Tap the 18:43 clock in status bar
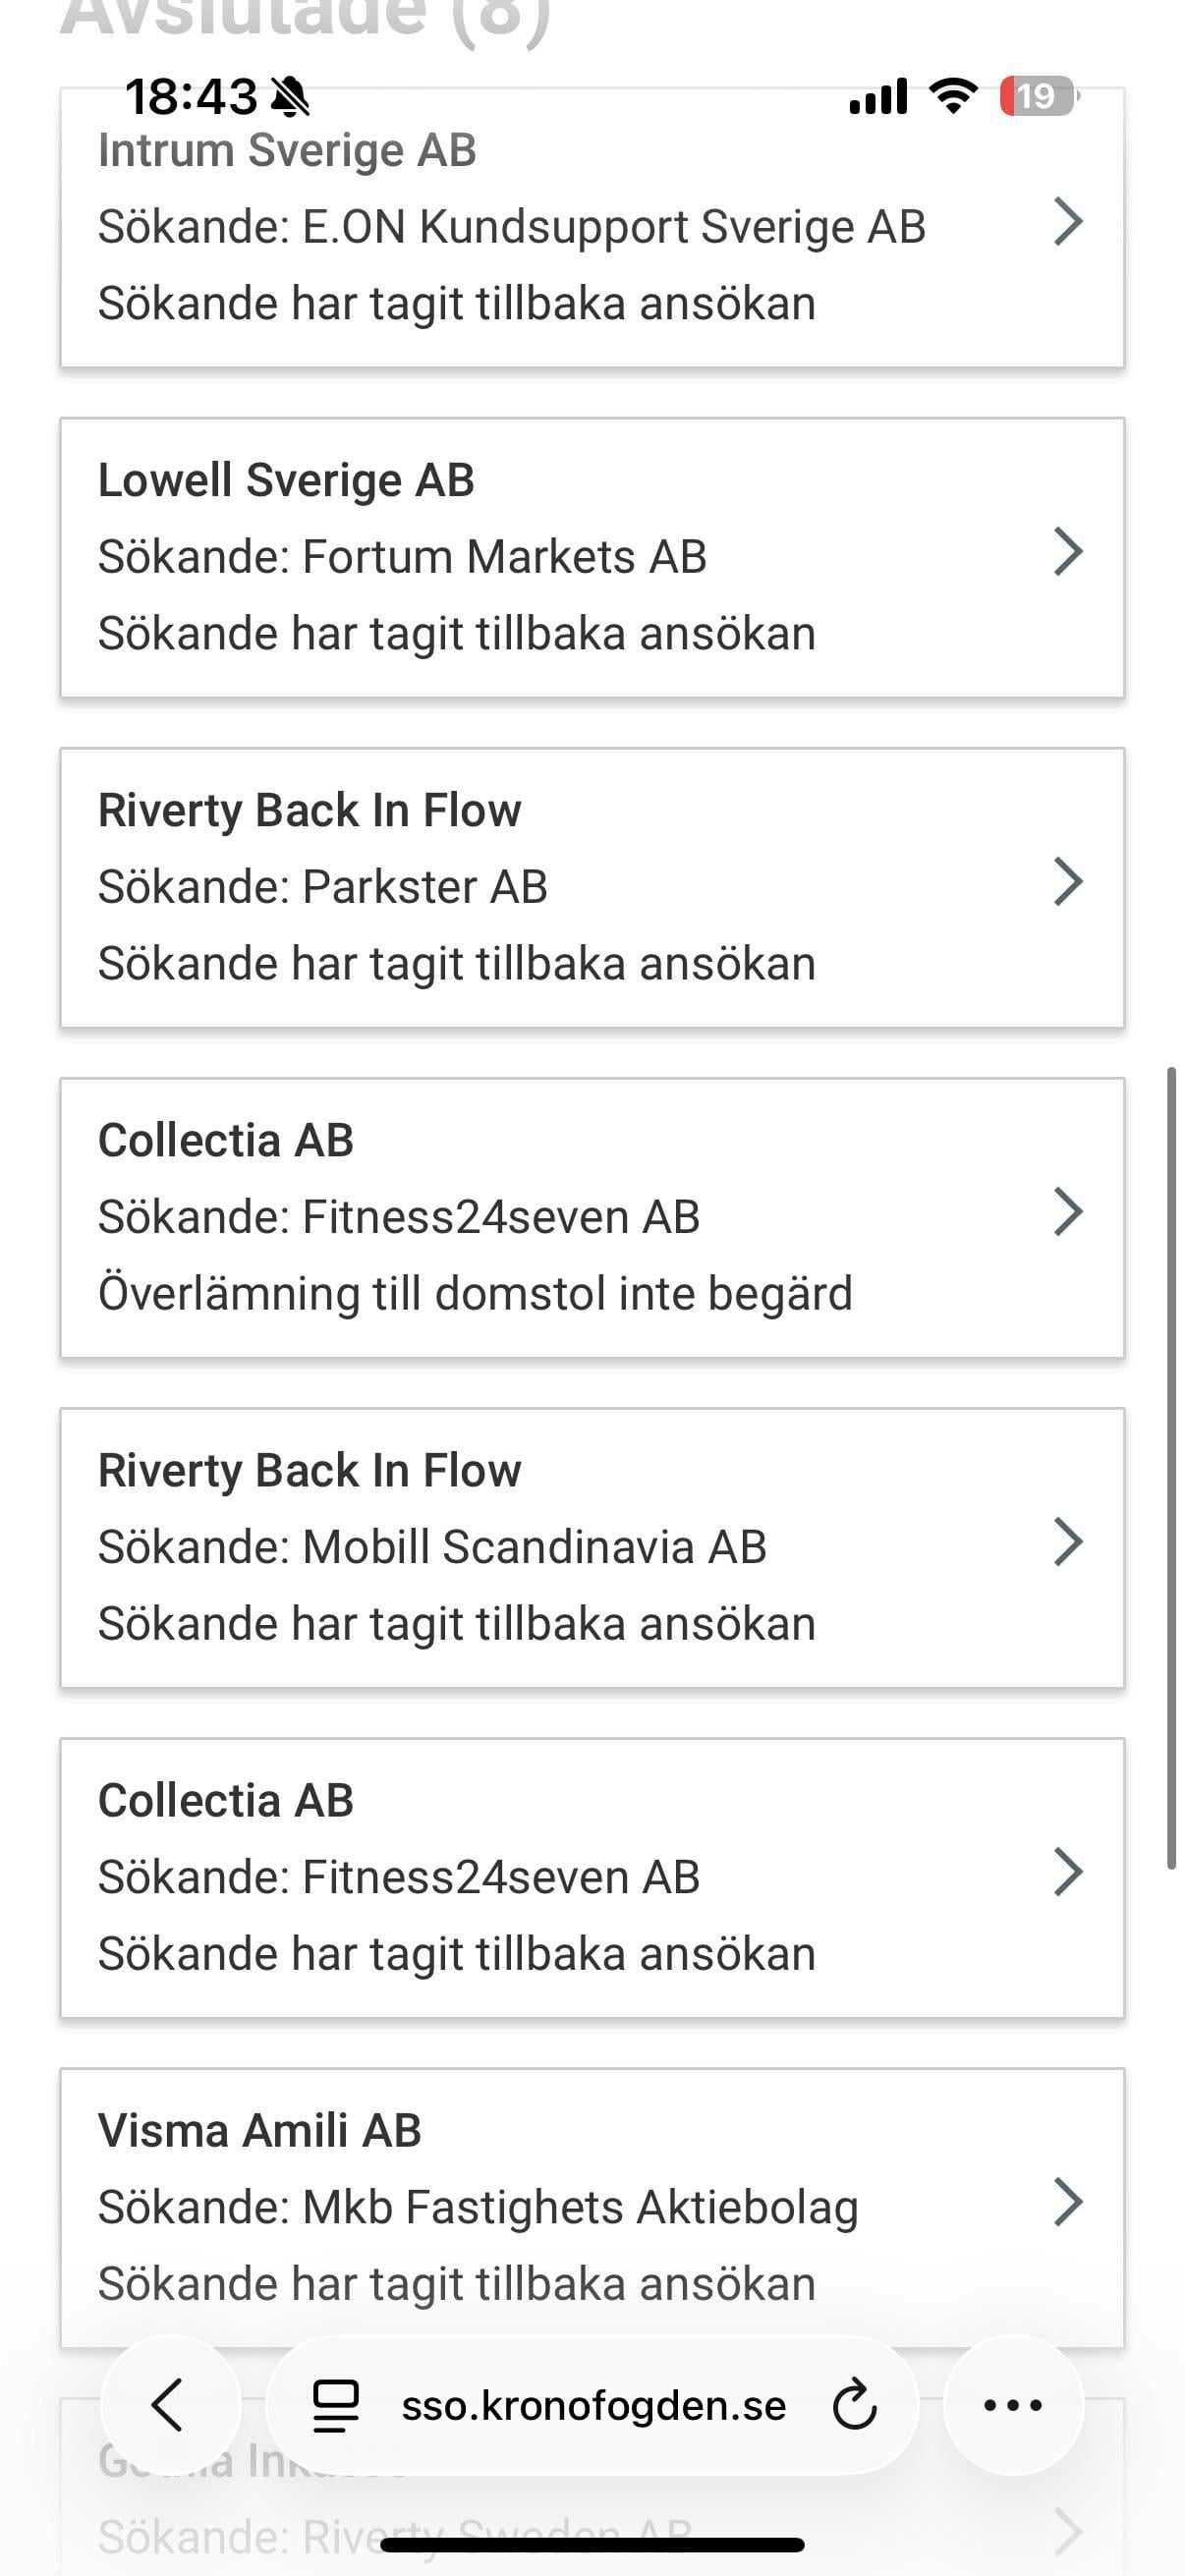This screenshot has height=2576, width=1185. [191, 97]
